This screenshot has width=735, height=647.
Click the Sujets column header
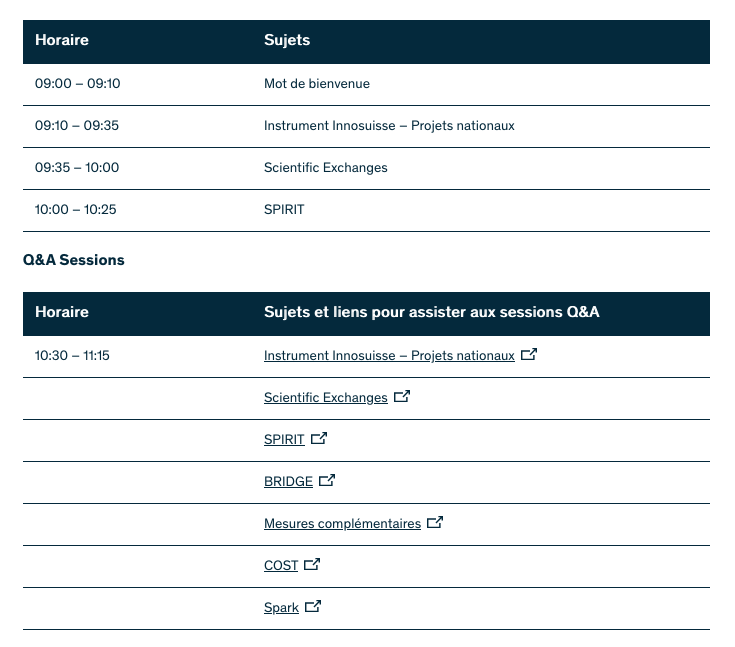click(287, 41)
